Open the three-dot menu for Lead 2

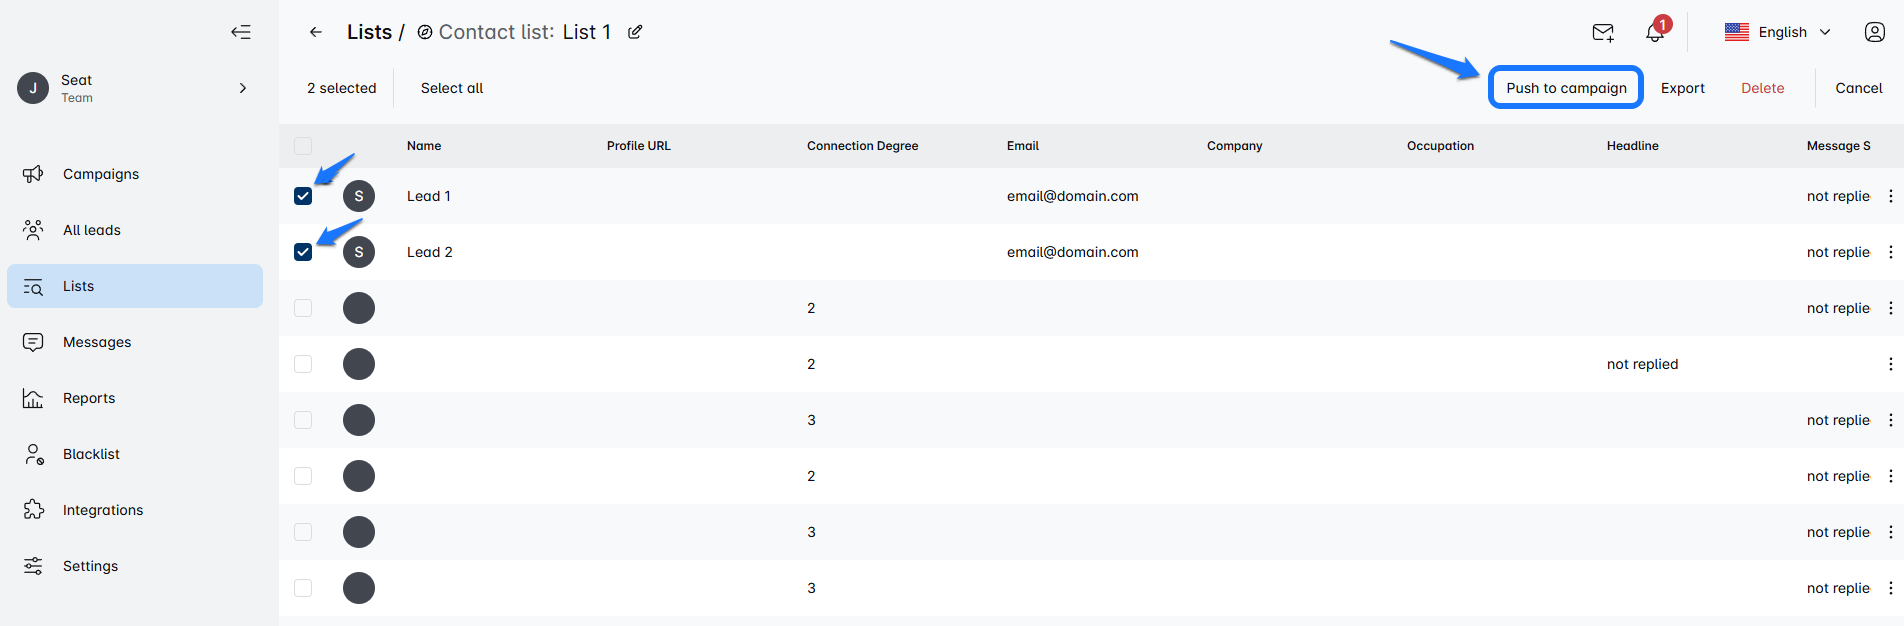click(x=1890, y=252)
